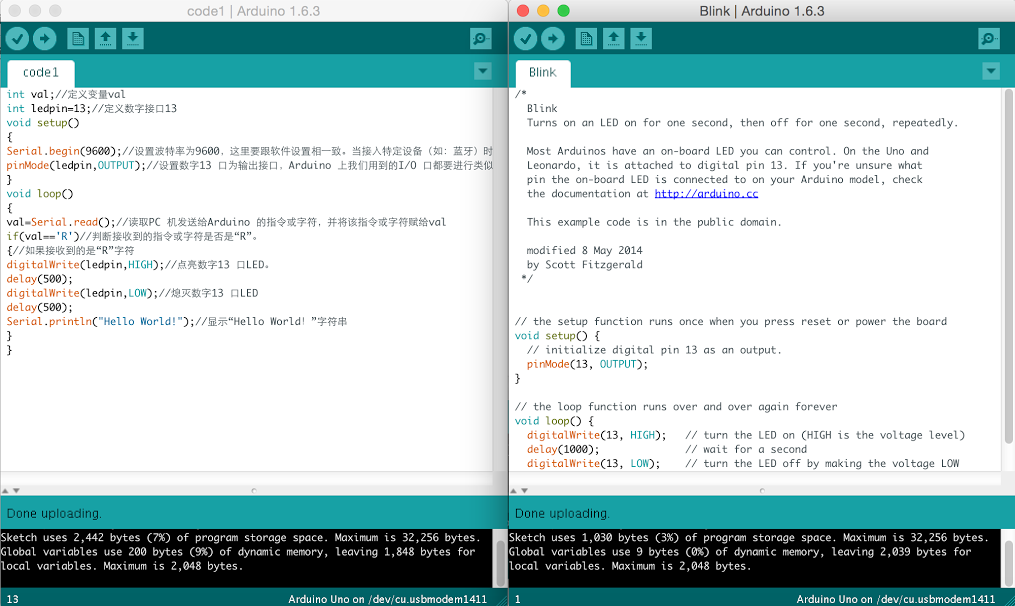Open Serial Monitor in Blink window
Image resolution: width=1015 pixels, height=606 pixels.
(989, 39)
